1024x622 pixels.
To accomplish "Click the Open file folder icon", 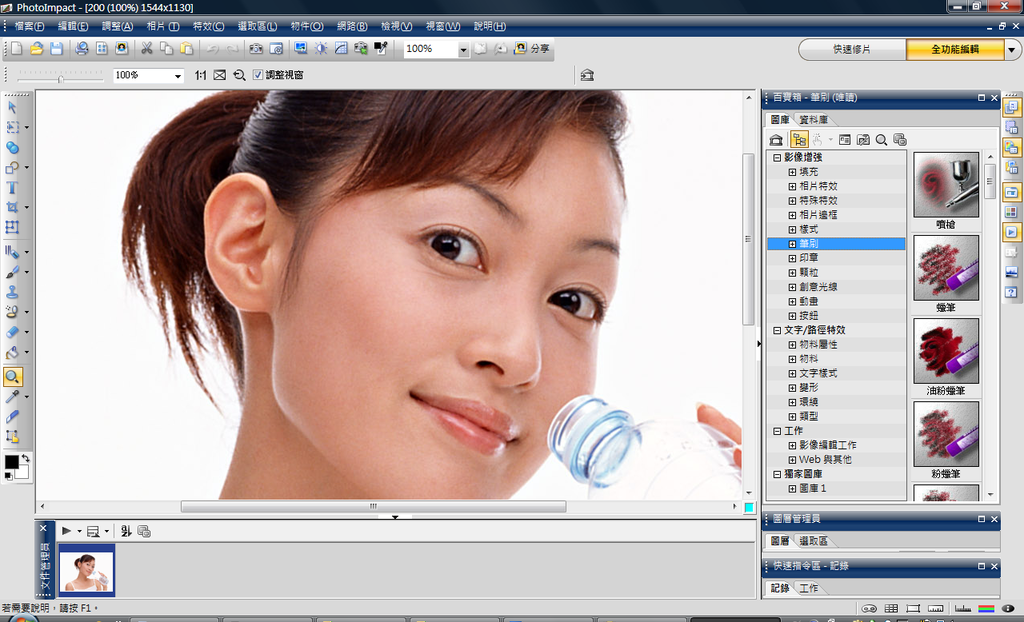I will (37, 48).
